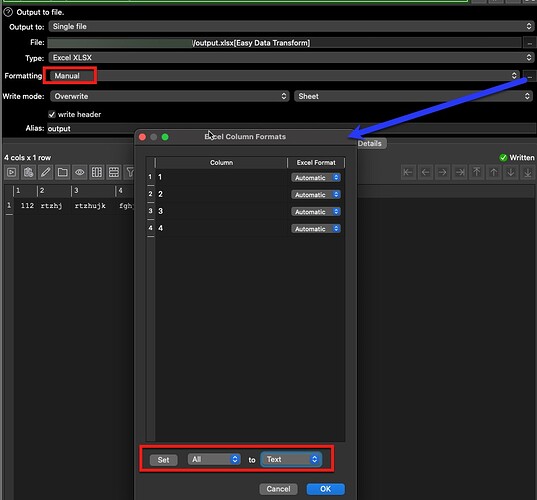Move down one row arrow icon
This screenshot has width=537, height=500.
(511, 172)
